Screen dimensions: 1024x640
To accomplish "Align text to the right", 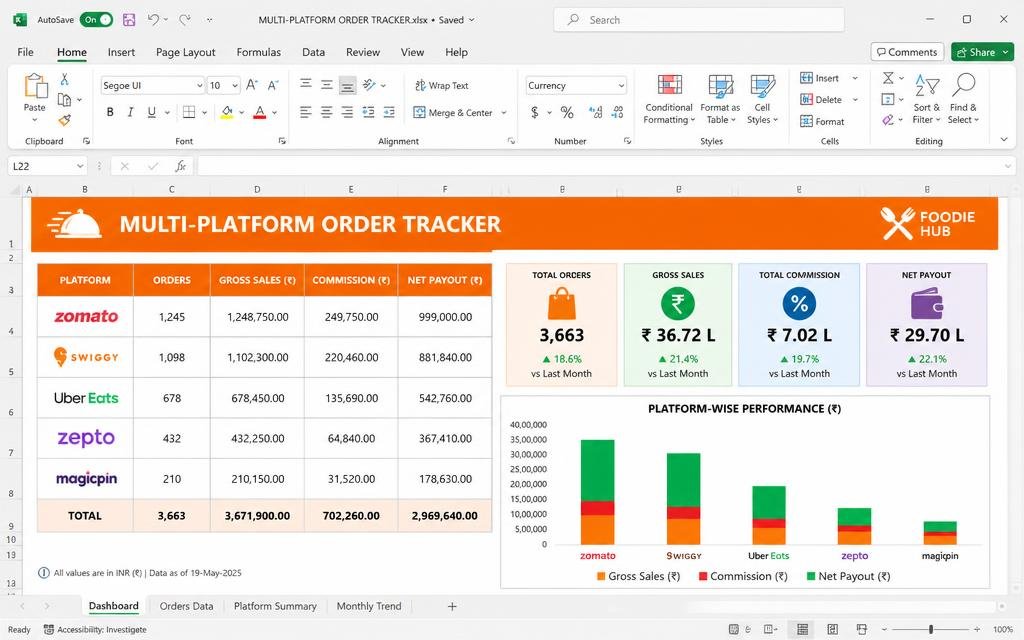I will [x=347, y=112].
